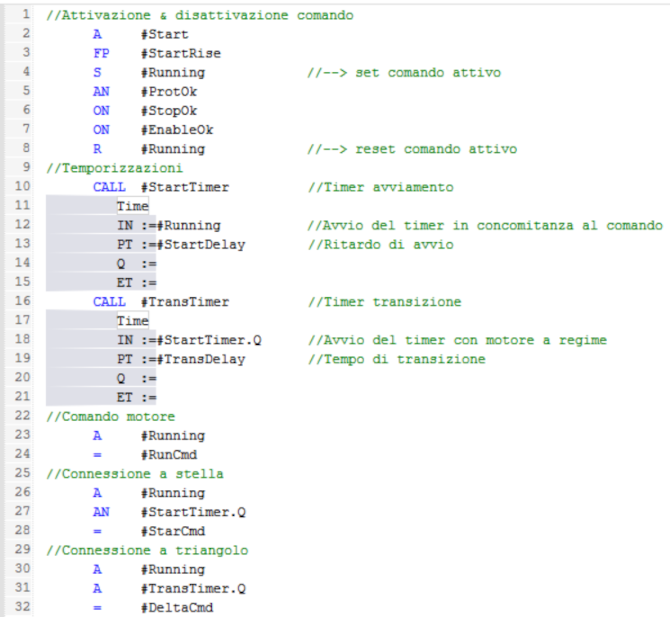Select the CALL keyword on line 10

point(109,187)
